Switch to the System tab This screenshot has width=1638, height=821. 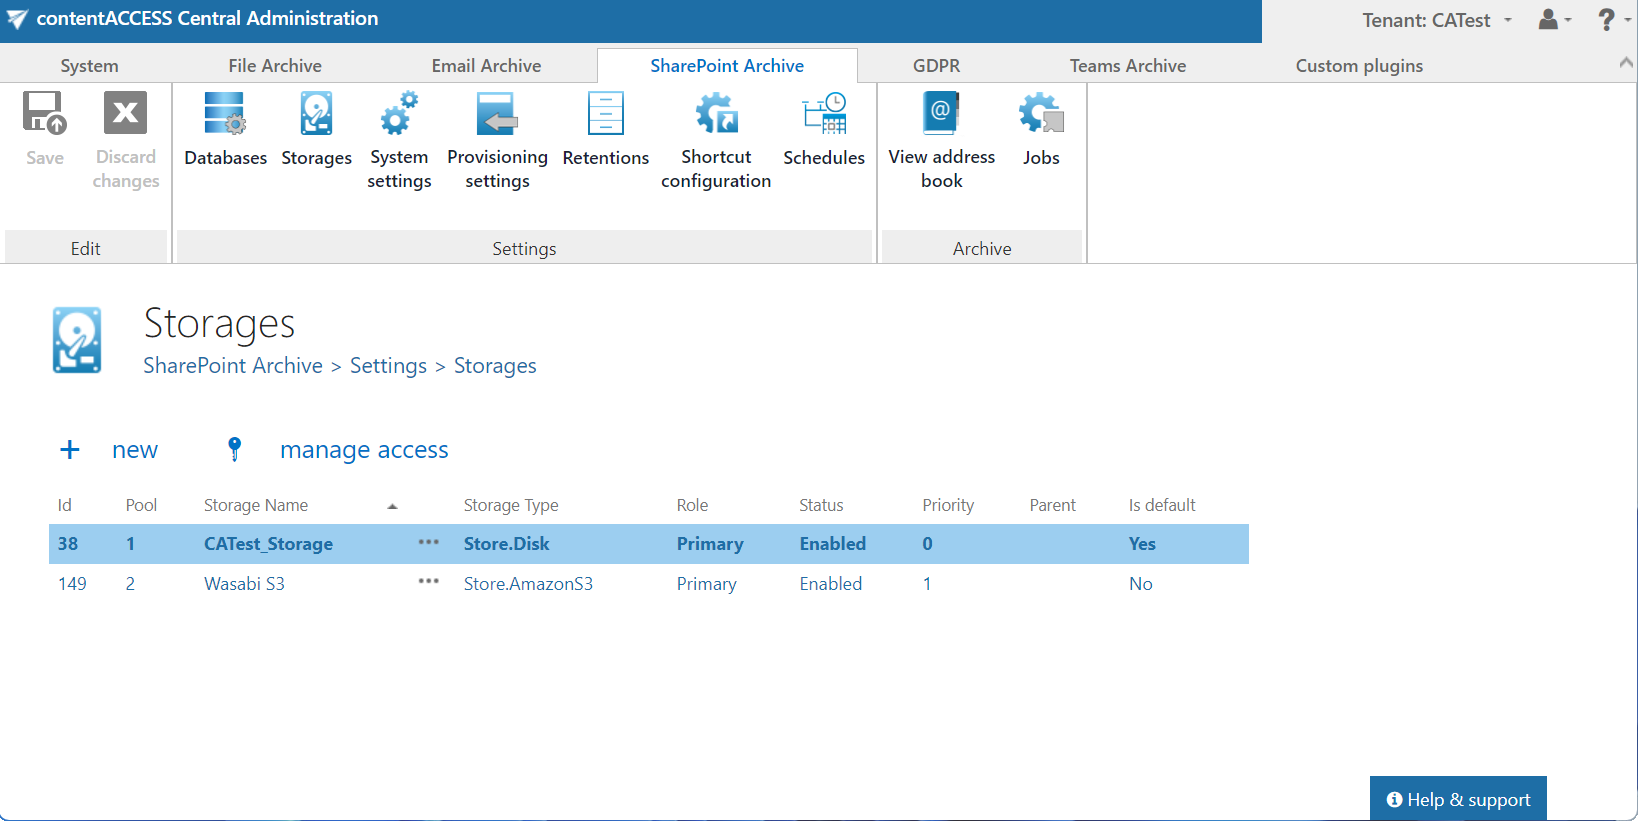click(x=89, y=66)
